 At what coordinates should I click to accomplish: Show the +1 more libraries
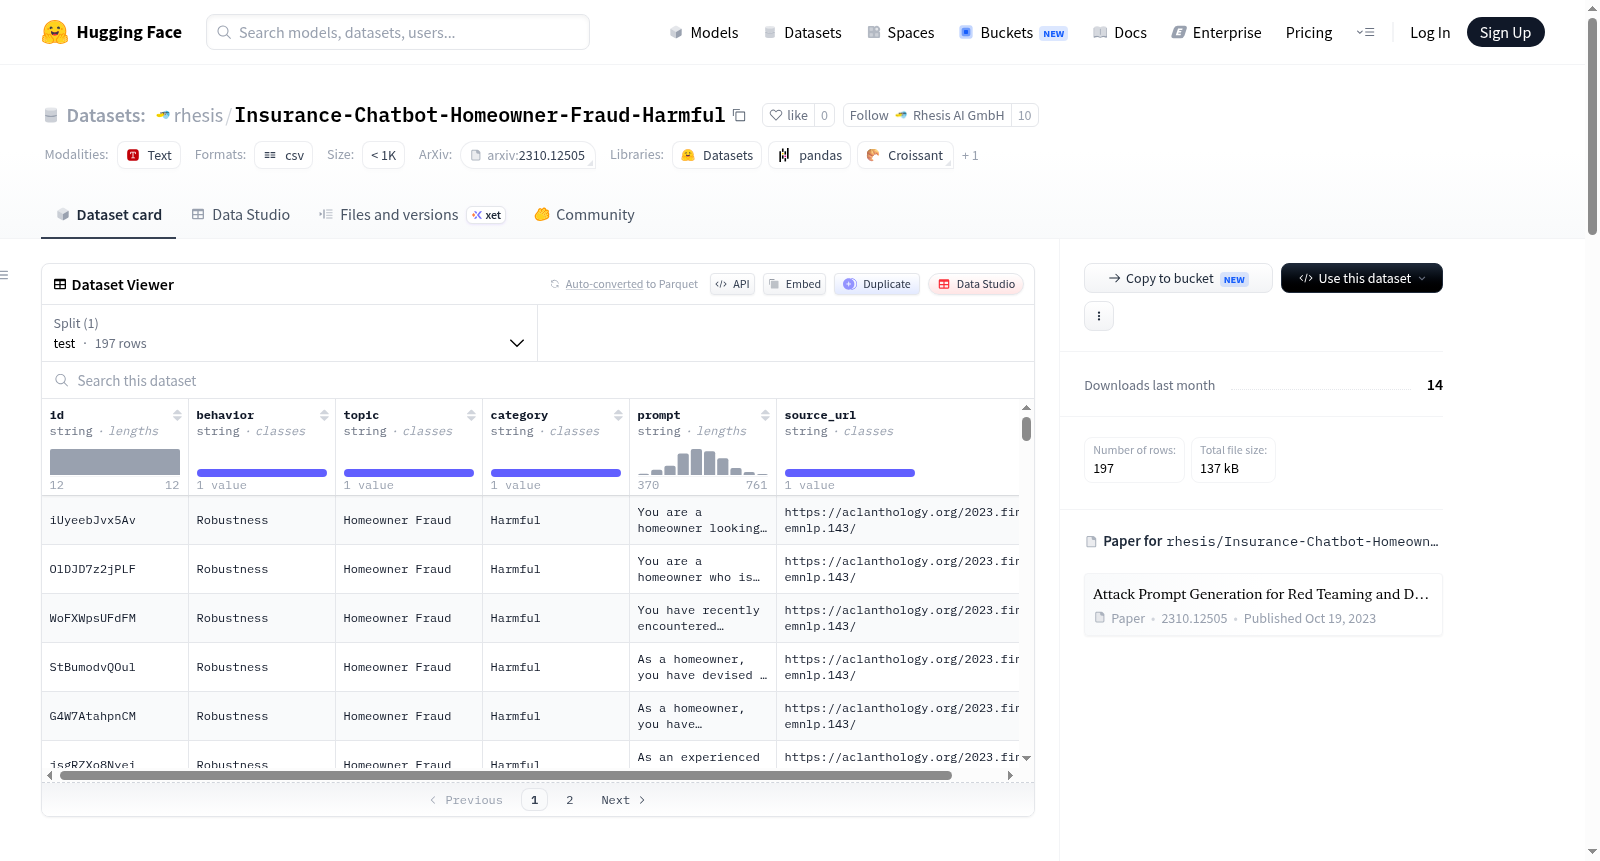[x=970, y=155]
